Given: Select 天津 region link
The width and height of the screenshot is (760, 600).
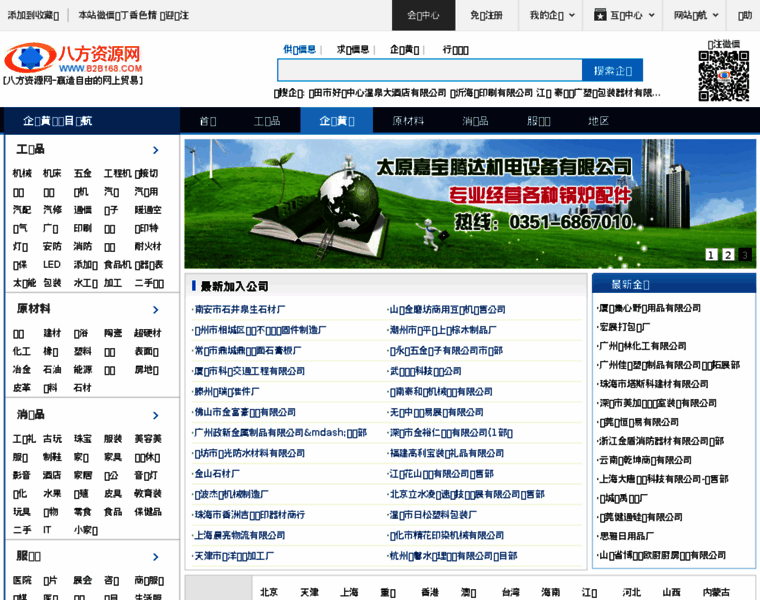Looking at the screenshot, I should click(309, 592).
